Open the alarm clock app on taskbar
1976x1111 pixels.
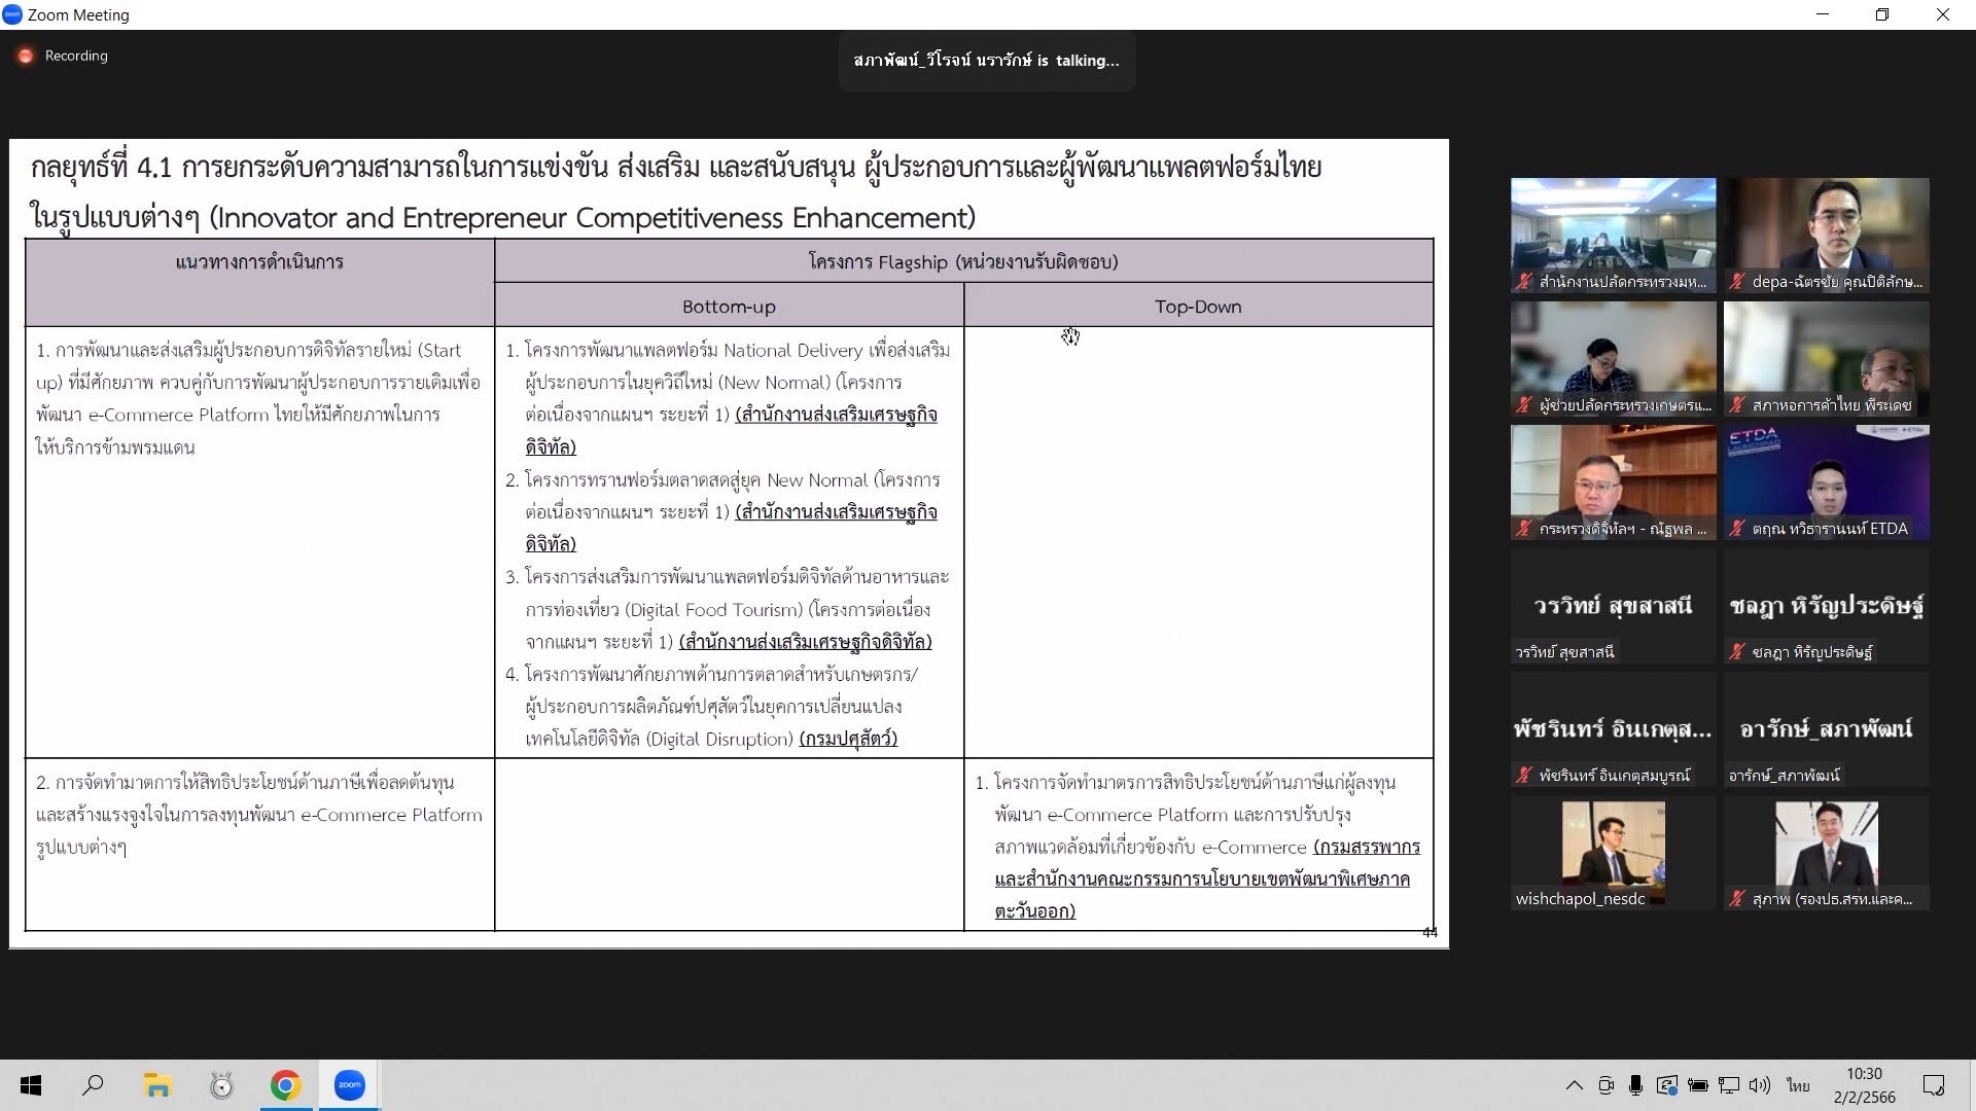click(222, 1085)
